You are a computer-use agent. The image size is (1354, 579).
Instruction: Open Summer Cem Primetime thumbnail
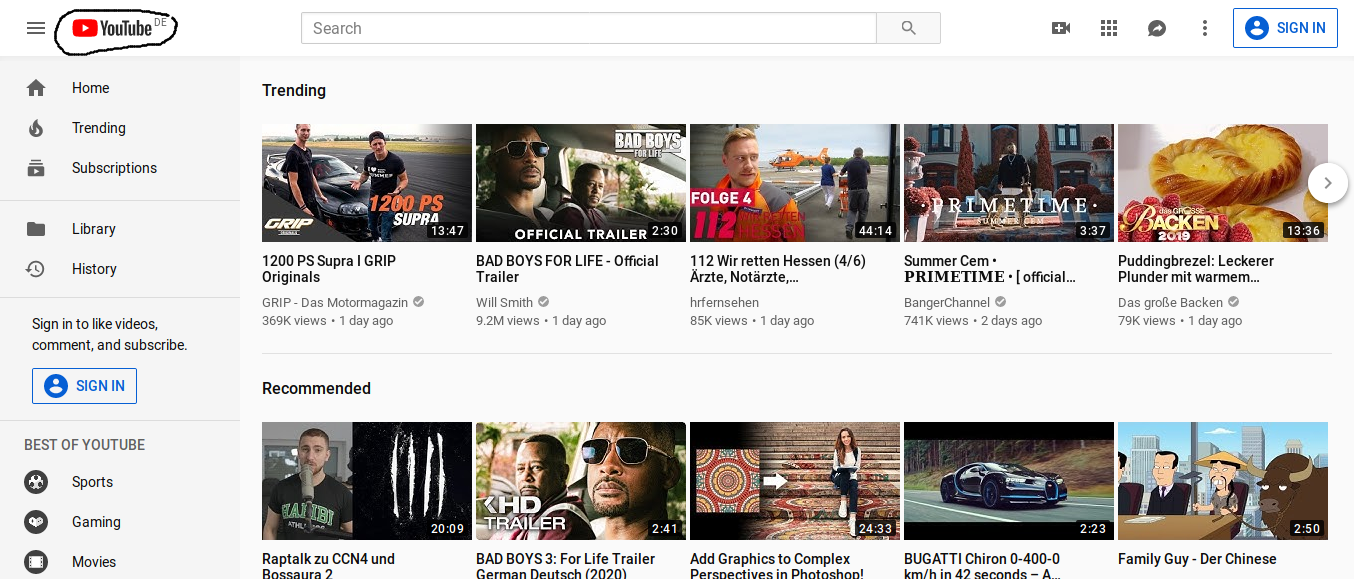1009,183
